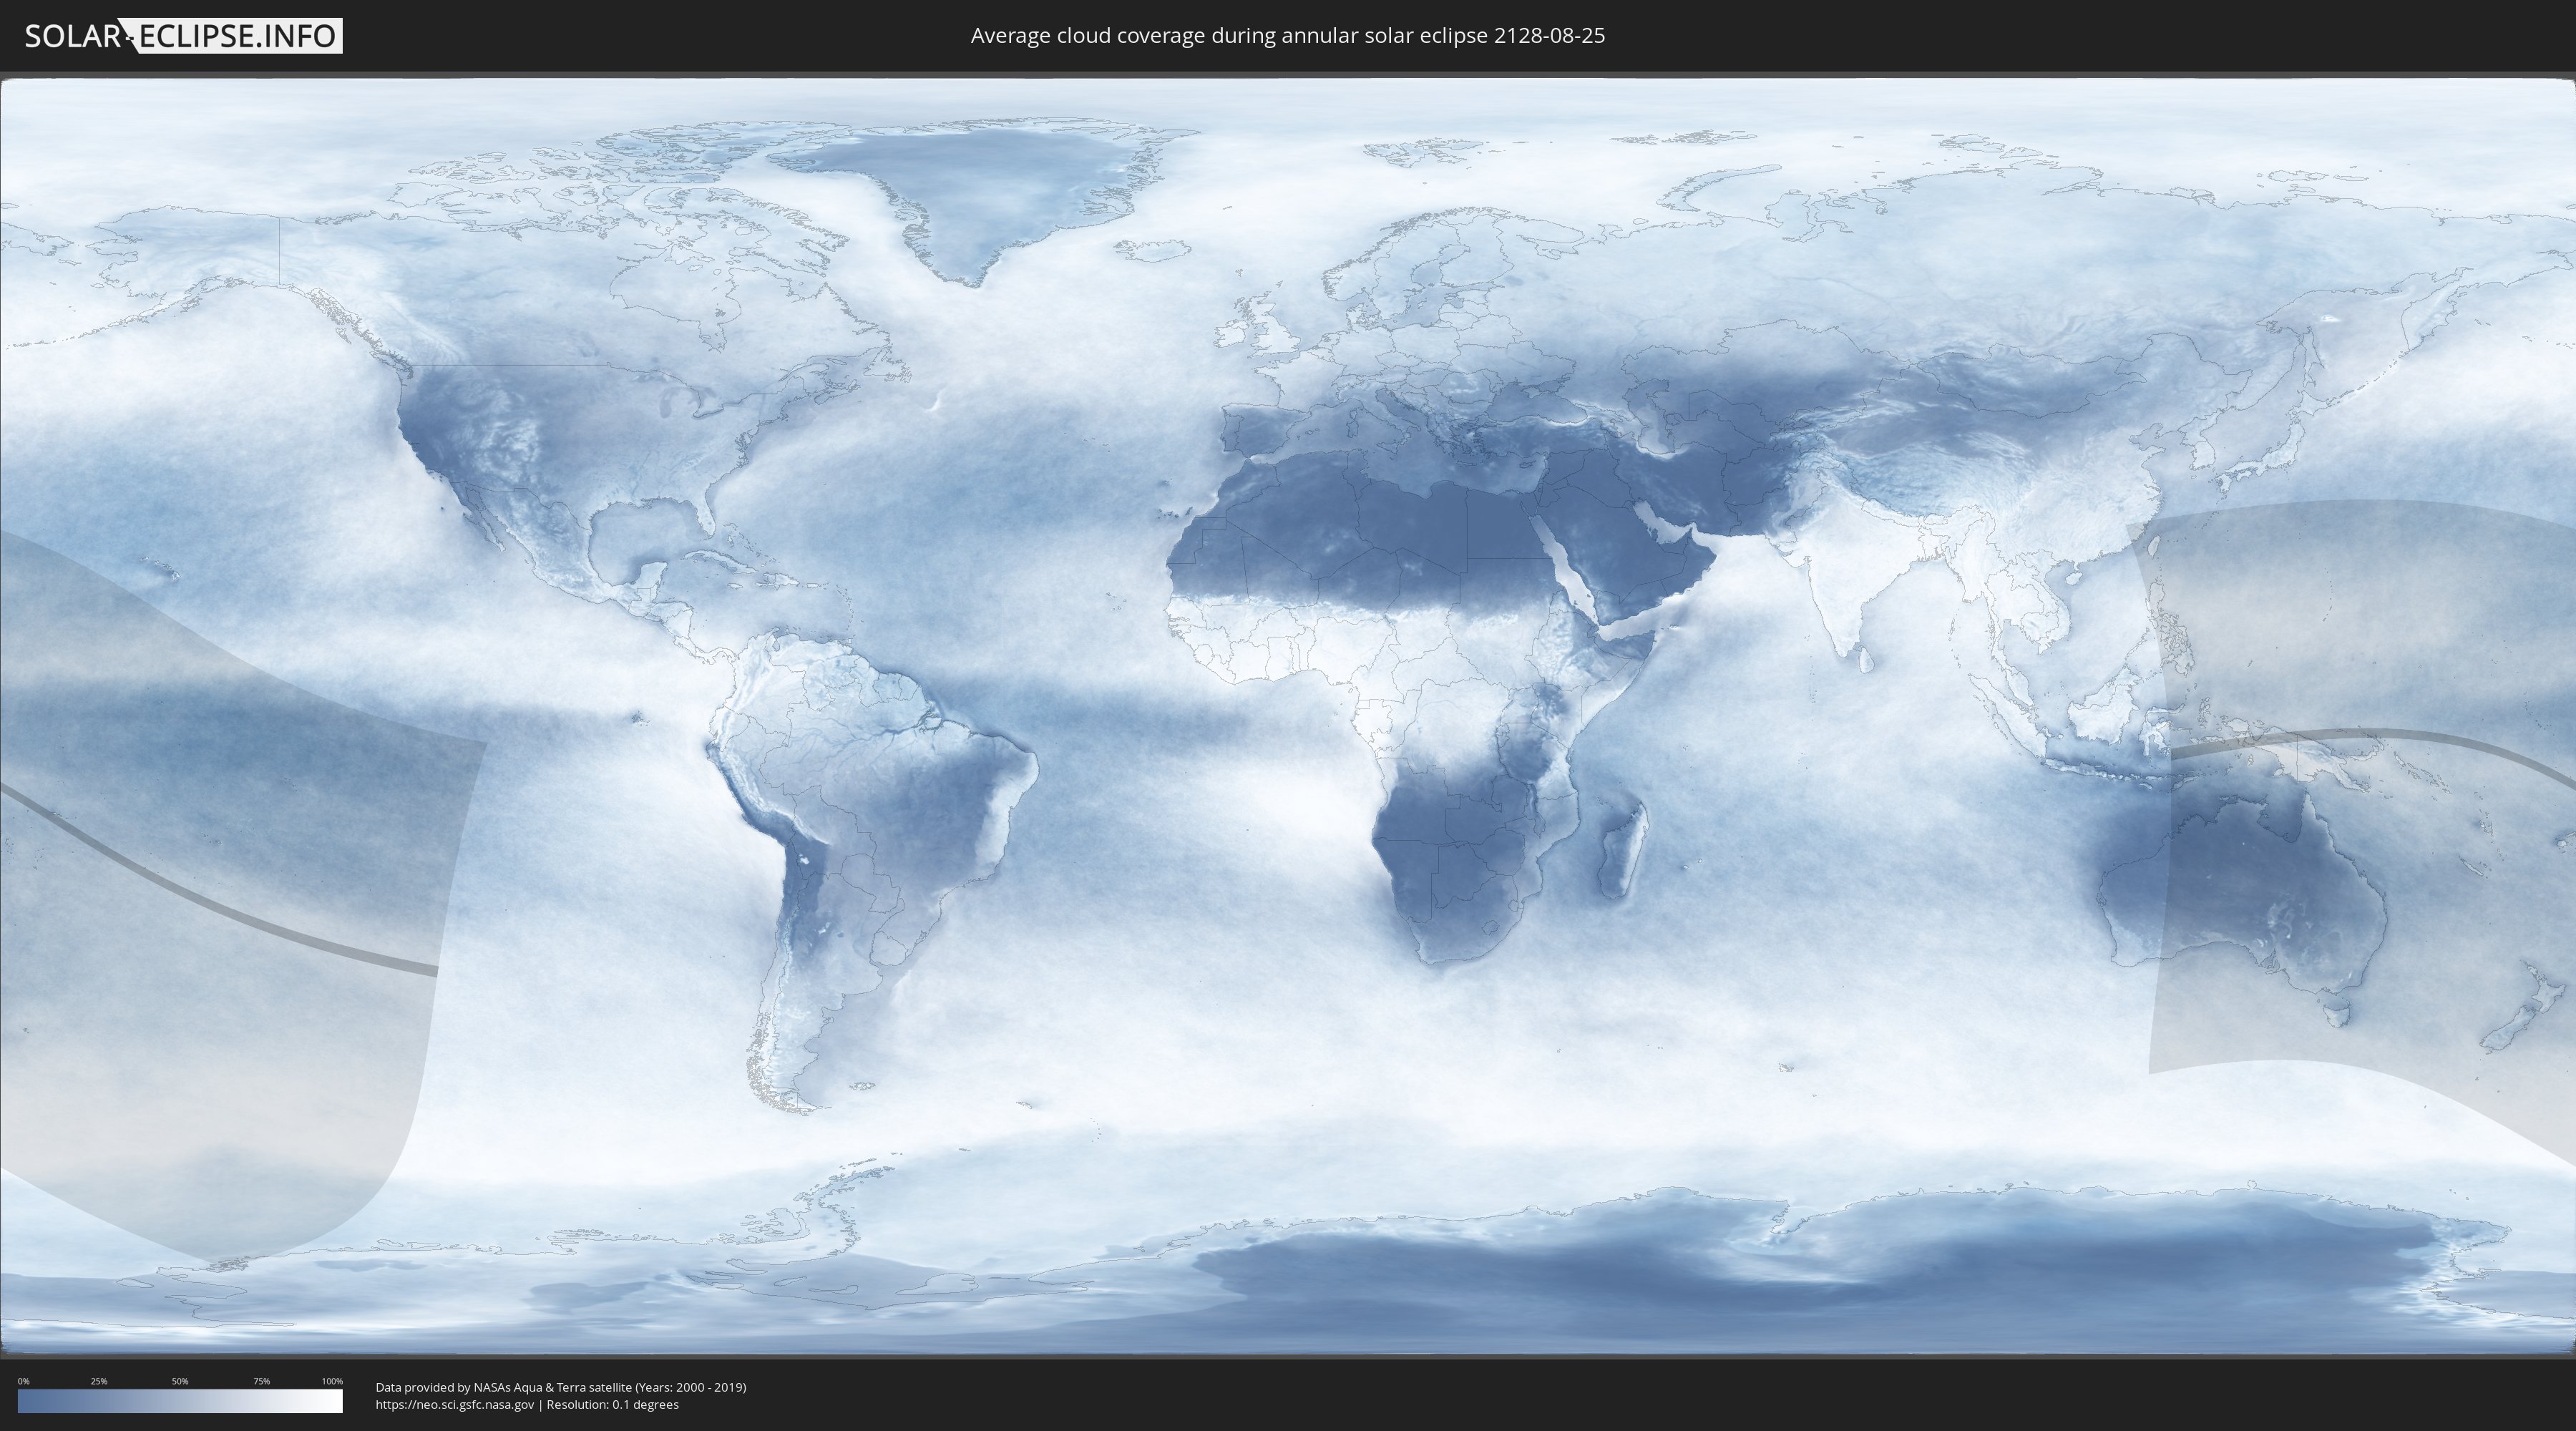Click the 75% legend label
Image resolution: width=2576 pixels, height=1431 pixels.
[261, 1381]
